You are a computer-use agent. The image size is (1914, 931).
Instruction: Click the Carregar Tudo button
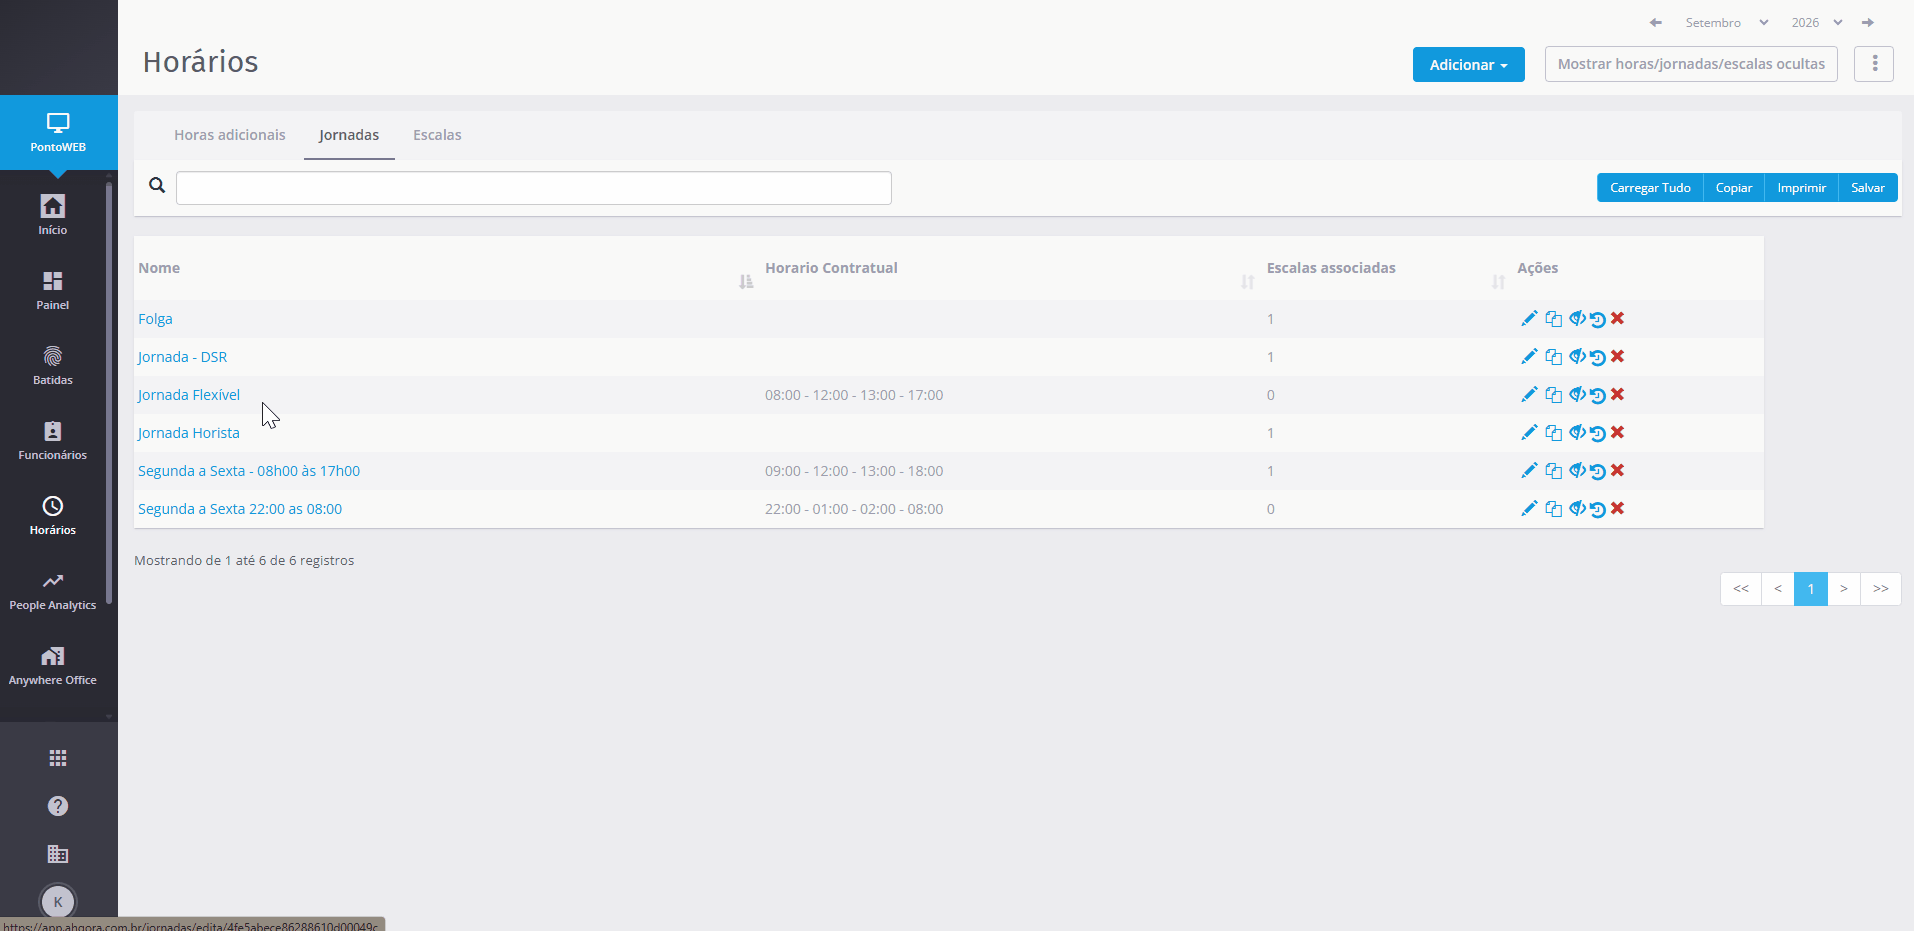pos(1650,188)
